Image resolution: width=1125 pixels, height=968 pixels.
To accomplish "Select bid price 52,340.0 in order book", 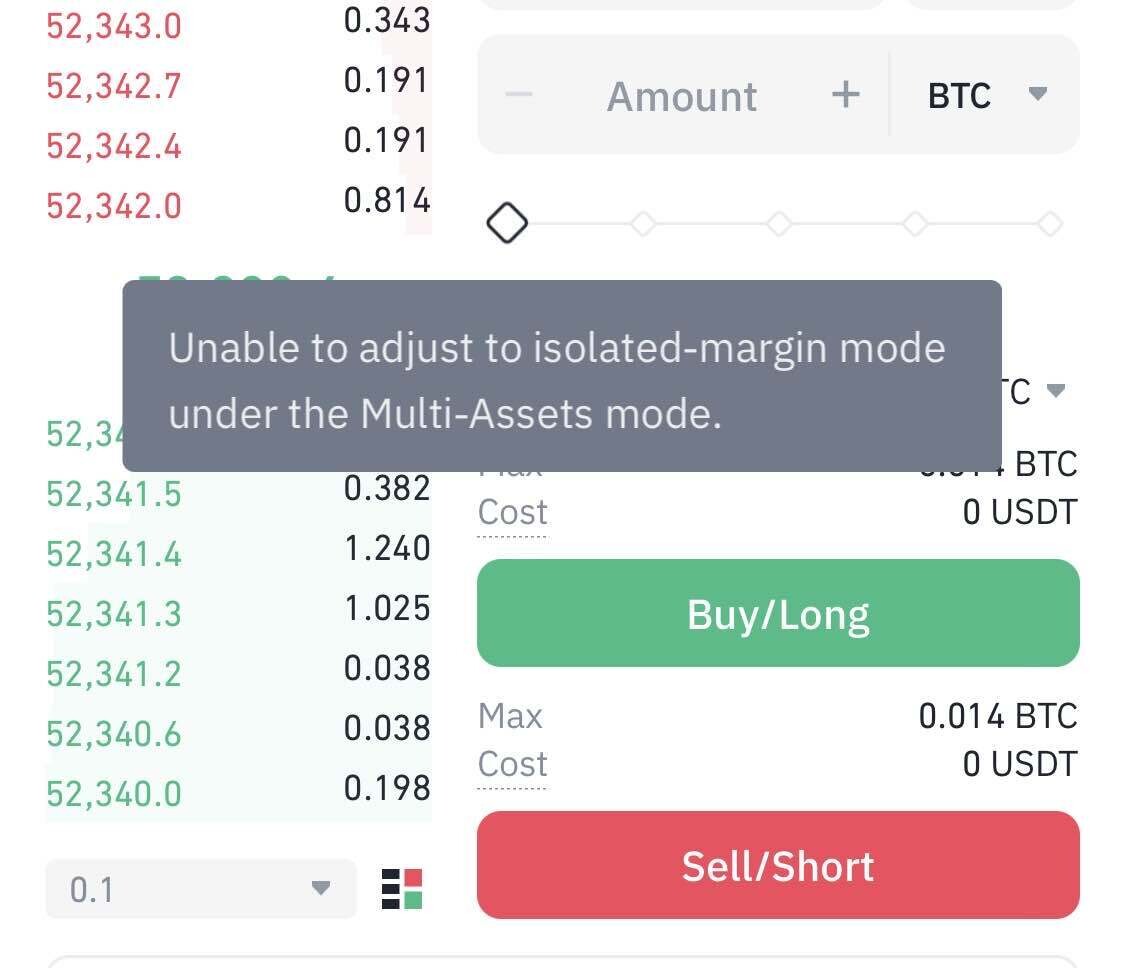I will click(114, 794).
